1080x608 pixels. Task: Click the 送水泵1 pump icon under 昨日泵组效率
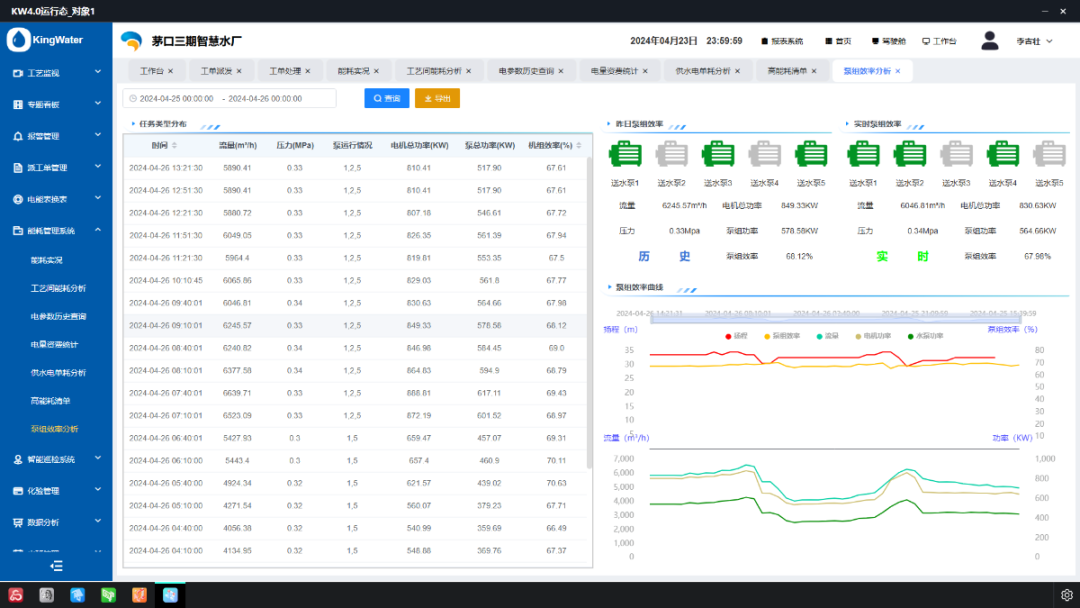click(x=625, y=154)
